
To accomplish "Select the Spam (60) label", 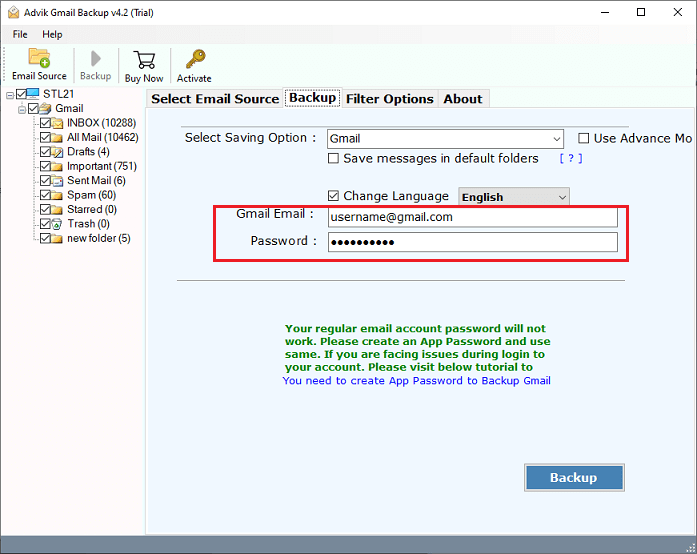I will [92, 195].
